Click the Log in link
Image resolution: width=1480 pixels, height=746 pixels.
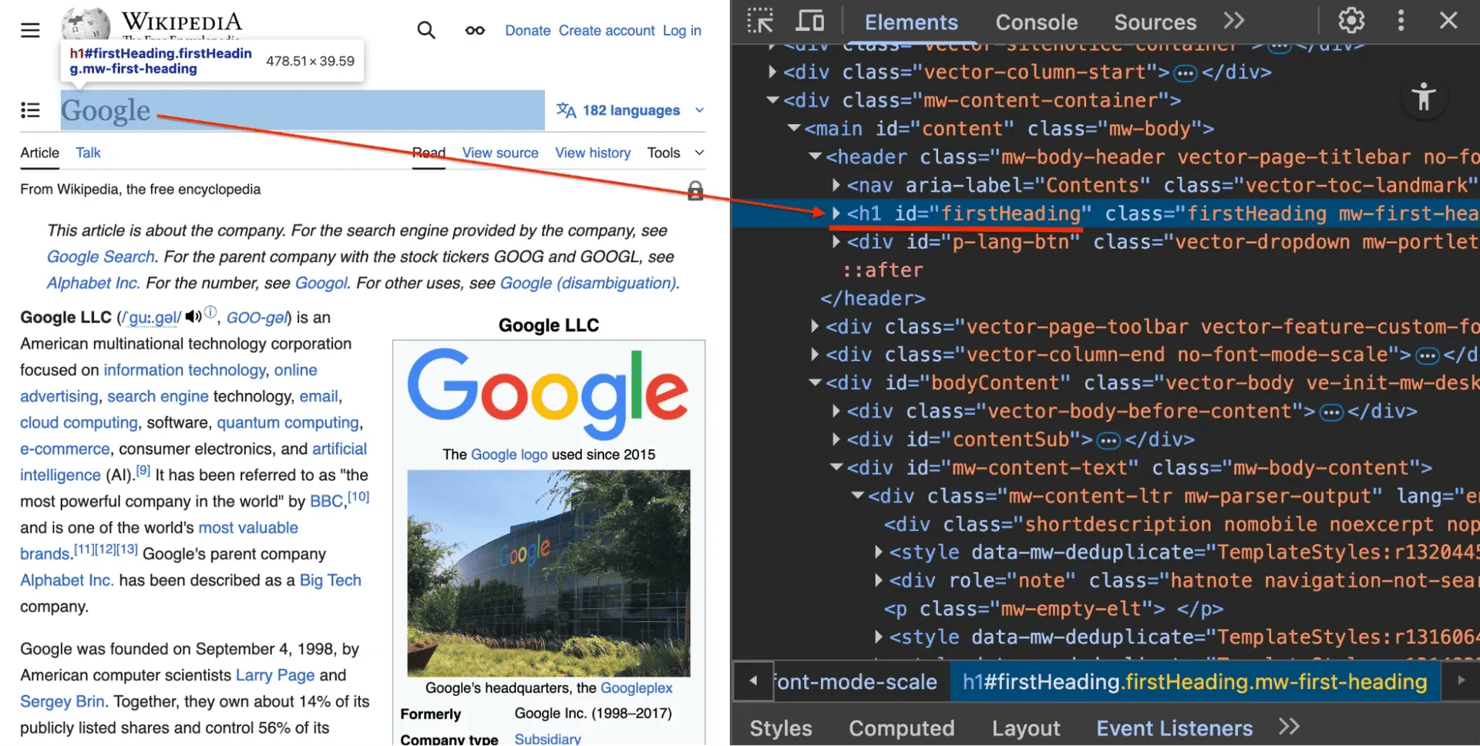(682, 31)
